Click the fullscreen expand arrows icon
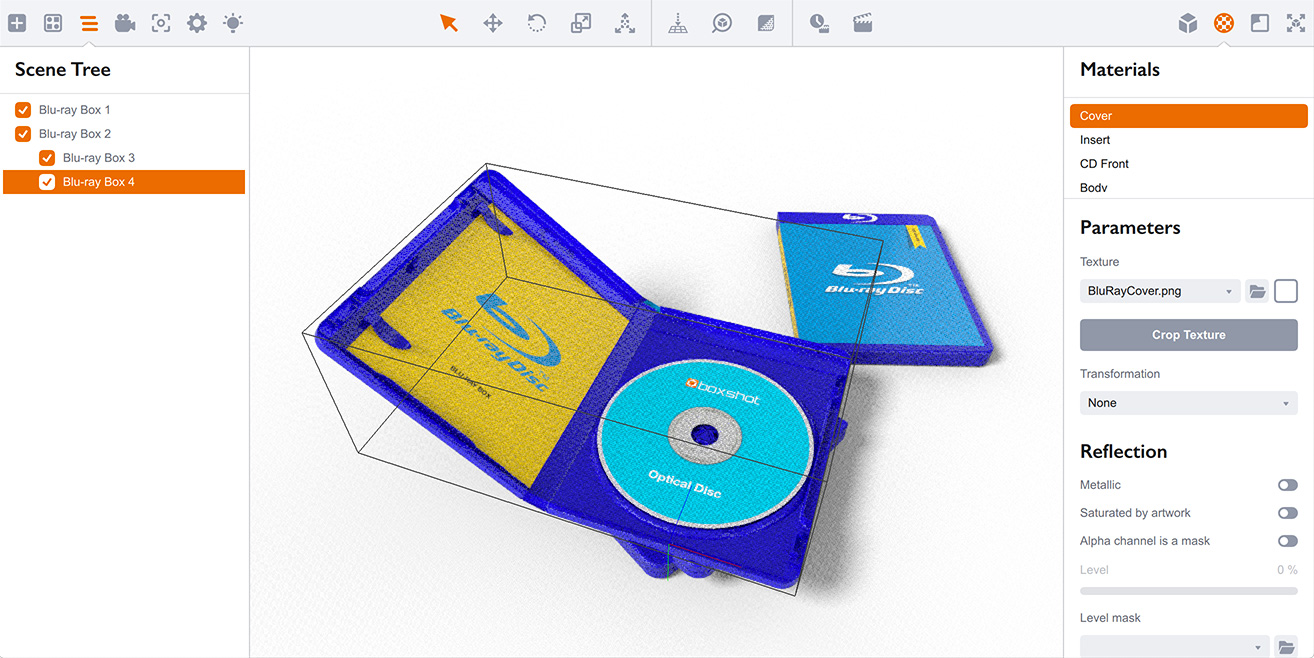 click(1296, 23)
